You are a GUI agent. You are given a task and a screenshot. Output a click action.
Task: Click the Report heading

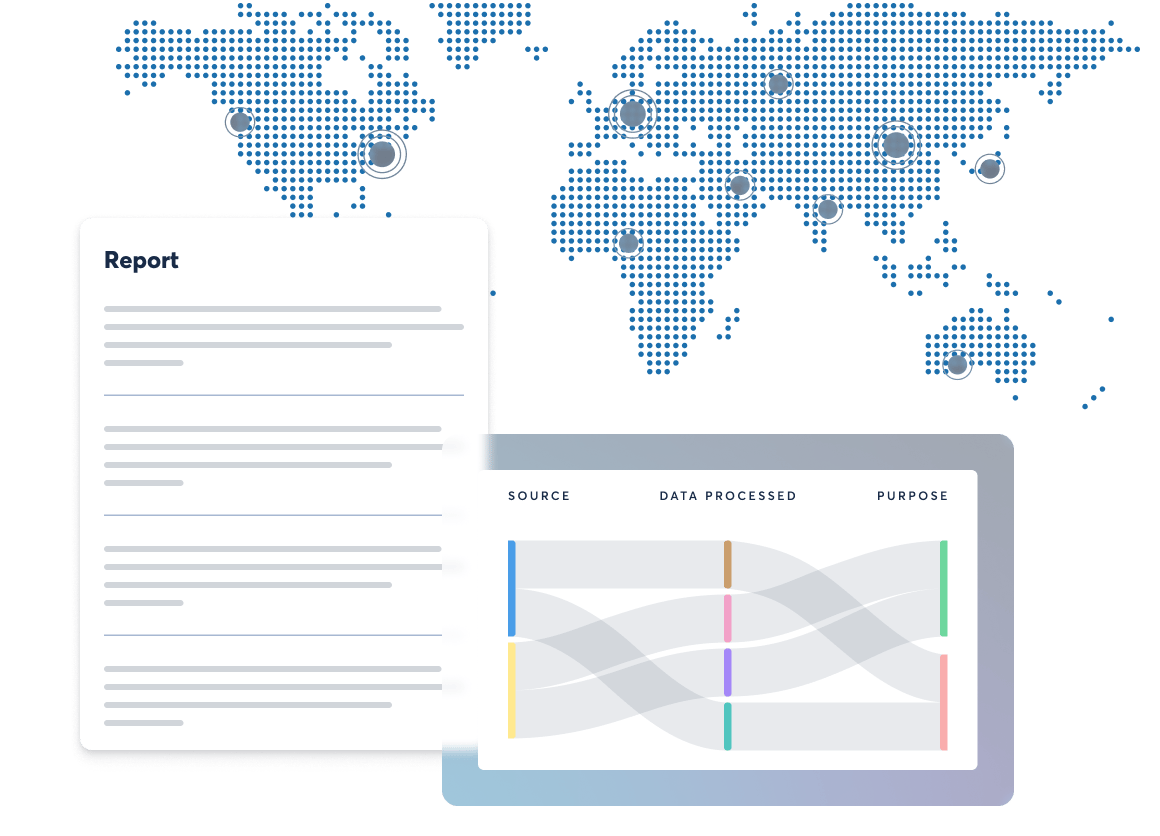[x=141, y=260]
